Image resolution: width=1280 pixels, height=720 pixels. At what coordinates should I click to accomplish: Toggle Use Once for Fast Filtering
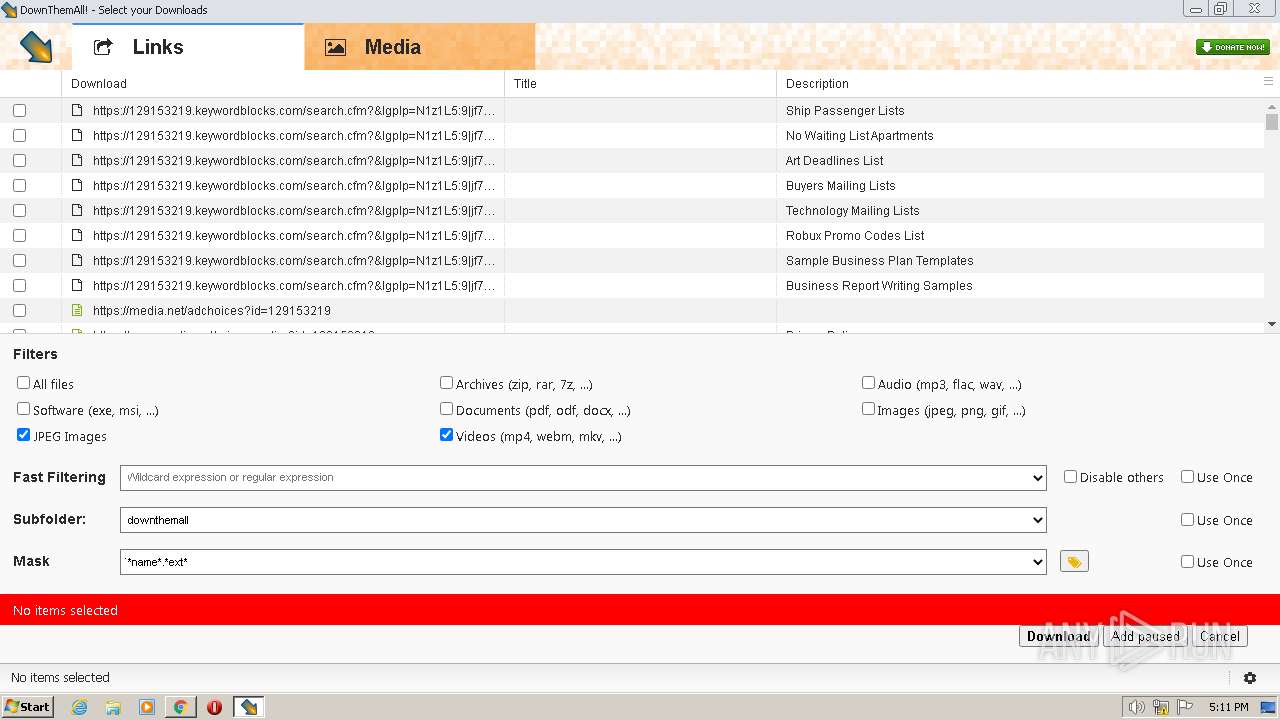point(1187,477)
